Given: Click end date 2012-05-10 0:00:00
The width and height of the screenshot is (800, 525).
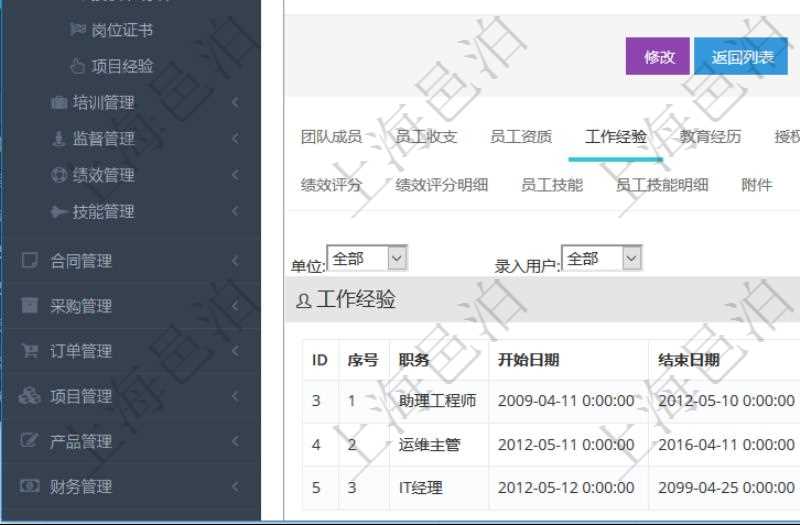Looking at the screenshot, I should 727,401.
